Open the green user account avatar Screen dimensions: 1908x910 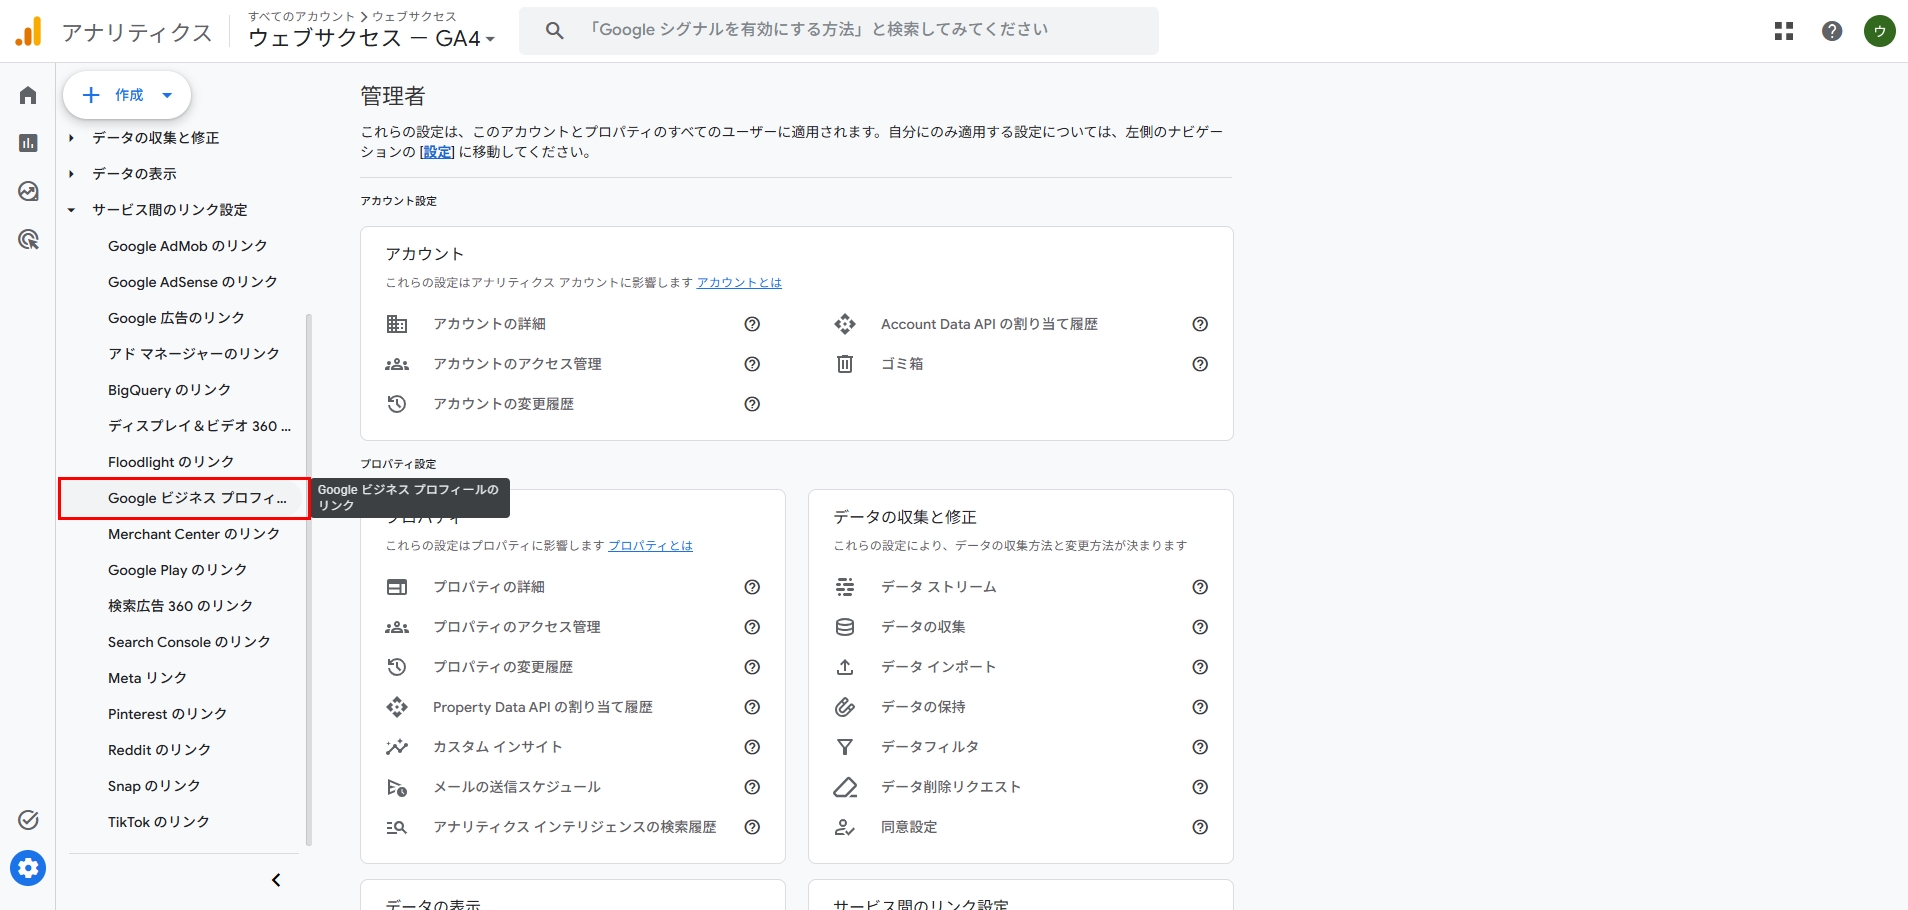[1880, 31]
